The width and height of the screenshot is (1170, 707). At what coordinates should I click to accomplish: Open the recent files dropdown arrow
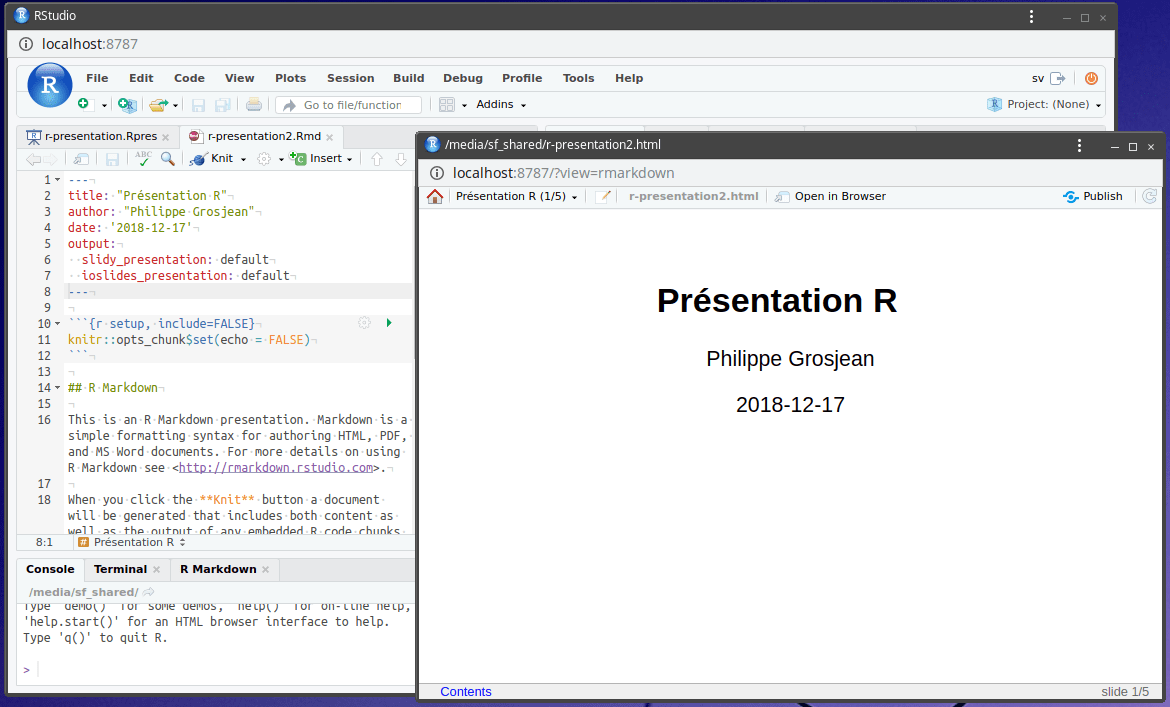(175, 106)
